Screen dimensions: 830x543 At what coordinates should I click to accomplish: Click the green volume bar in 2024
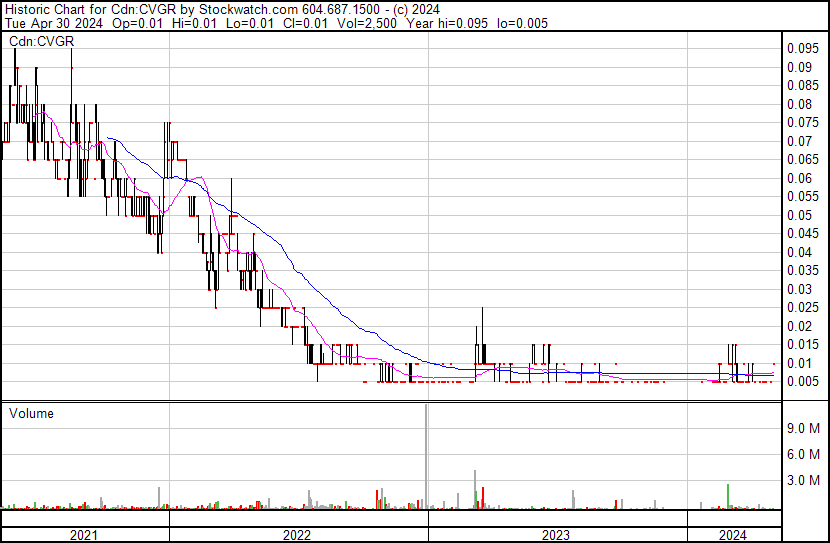728,496
